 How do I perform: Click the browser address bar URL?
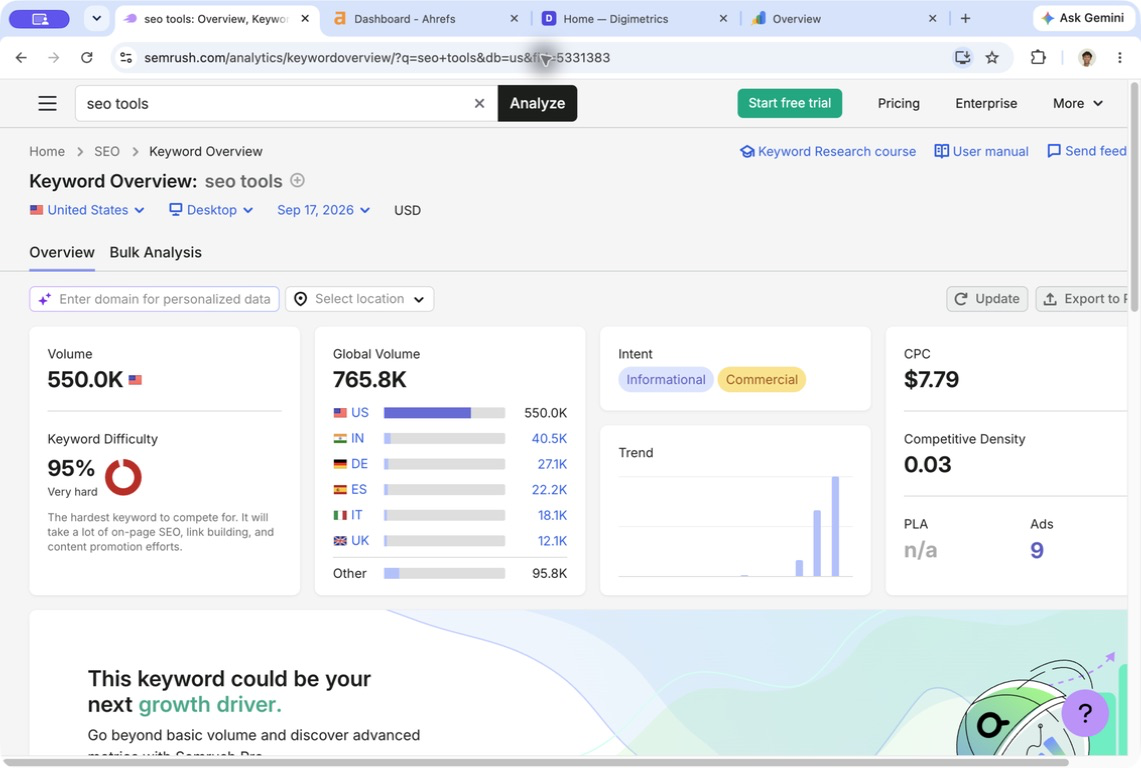(x=377, y=58)
